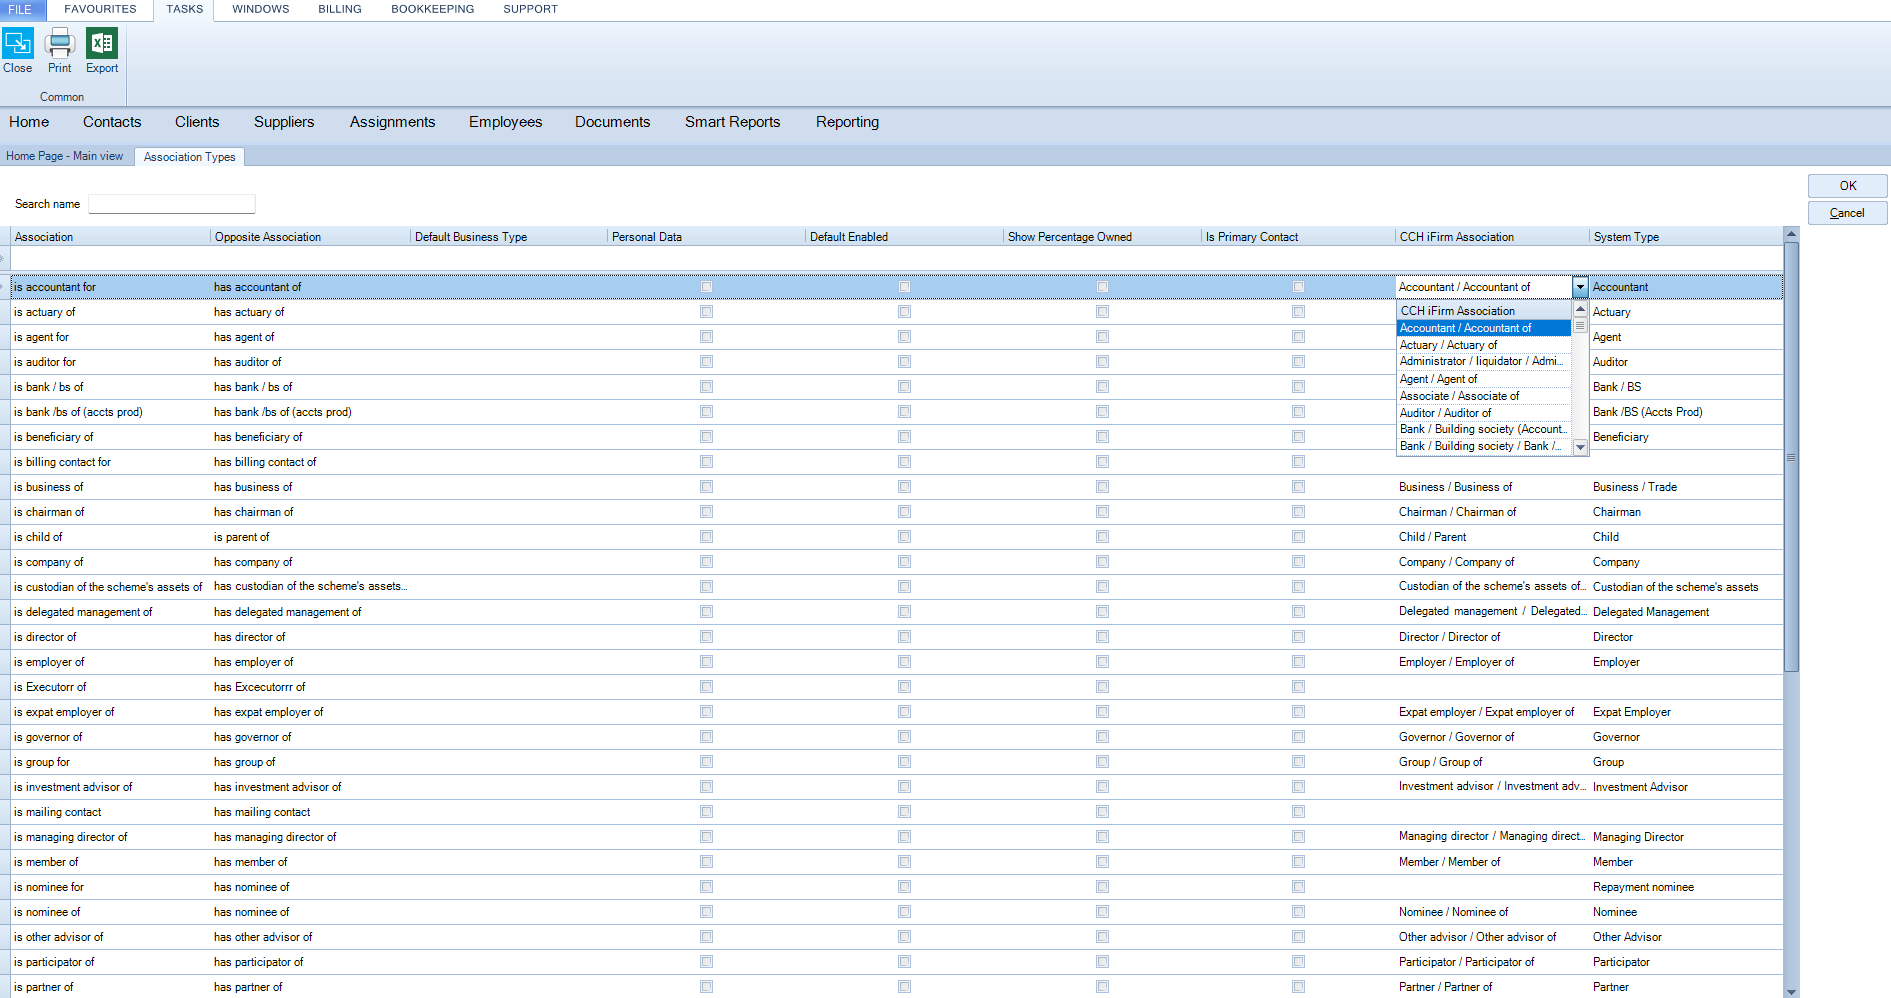
Task: Choose Actuary / Actuary of from dropdown
Action: 1484,345
